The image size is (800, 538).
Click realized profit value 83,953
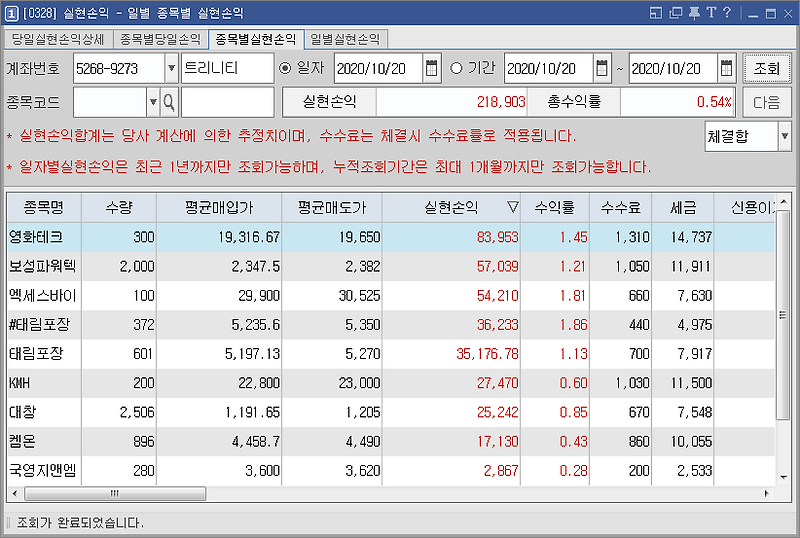pyautogui.click(x=497, y=237)
